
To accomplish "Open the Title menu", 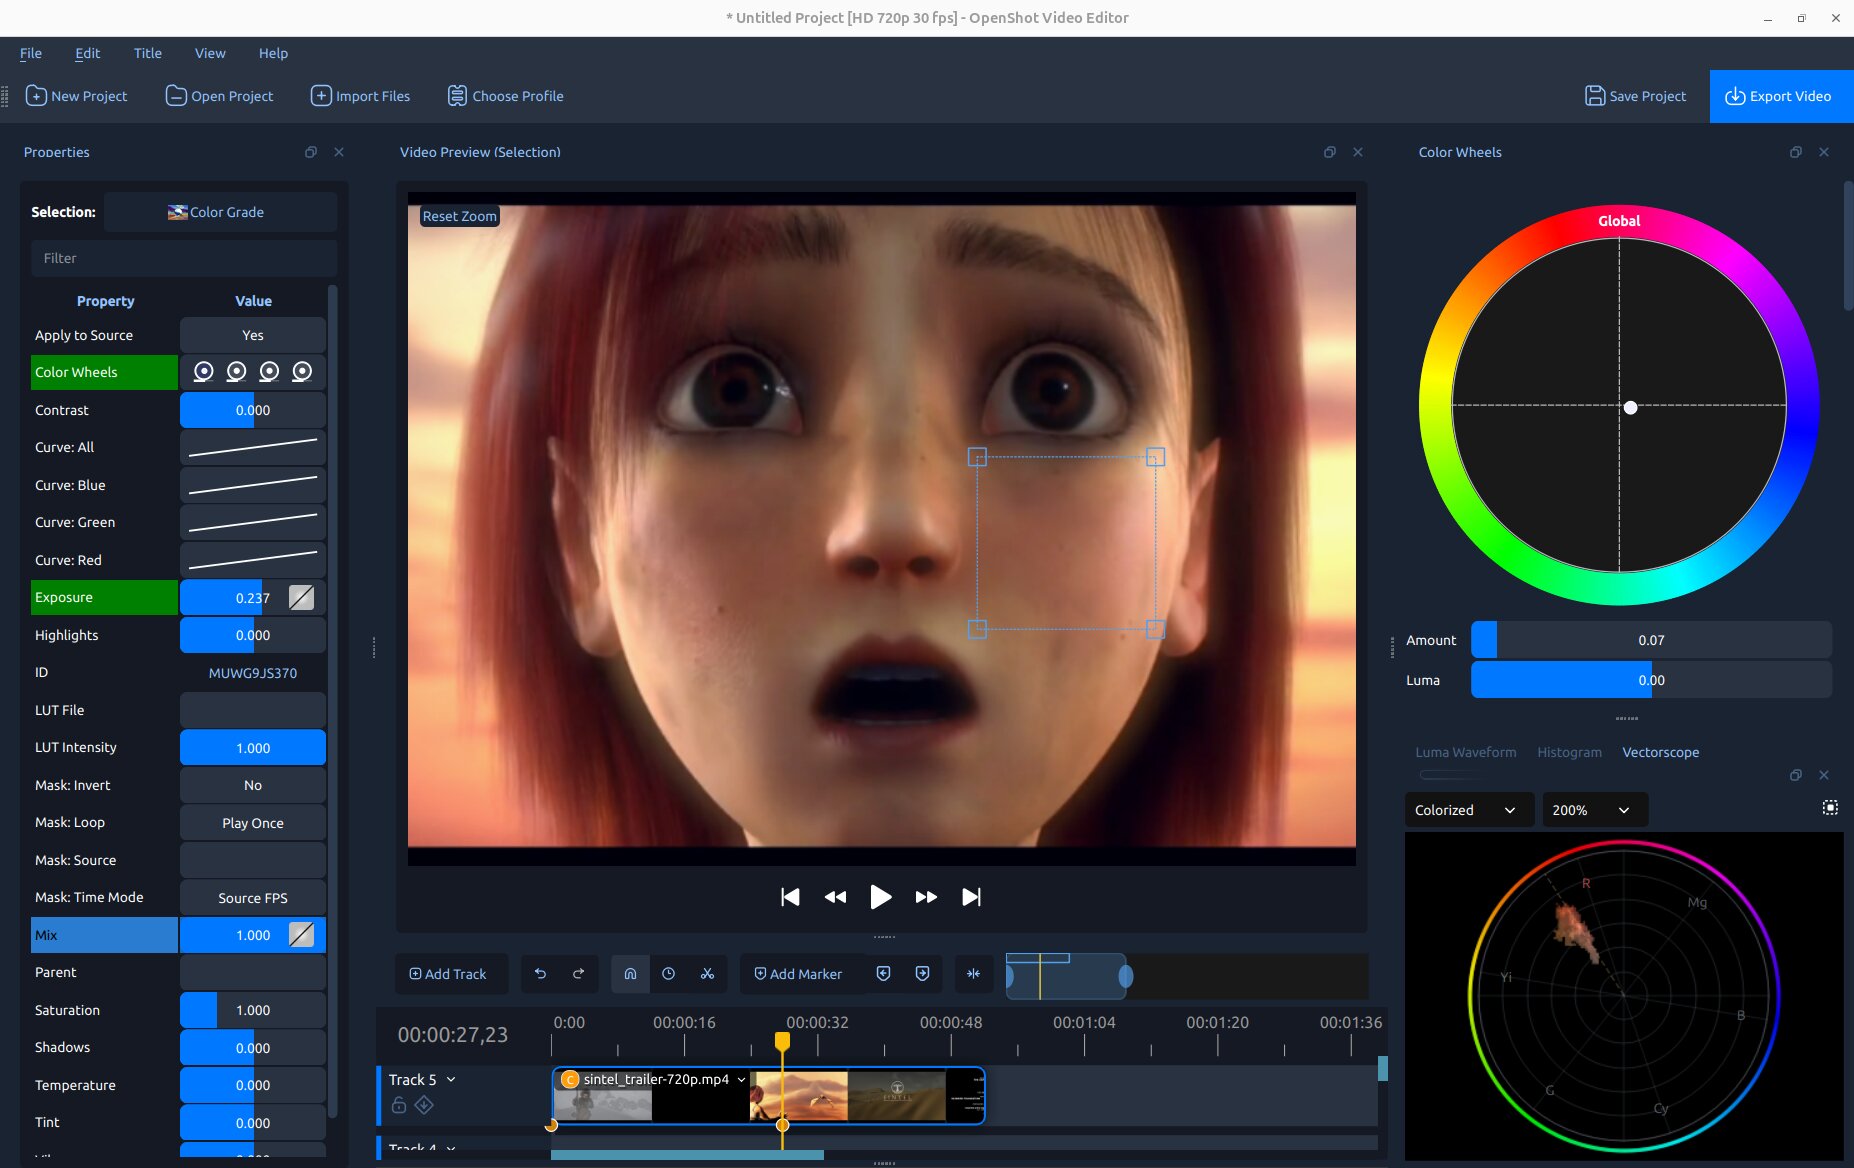I will click(x=148, y=53).
